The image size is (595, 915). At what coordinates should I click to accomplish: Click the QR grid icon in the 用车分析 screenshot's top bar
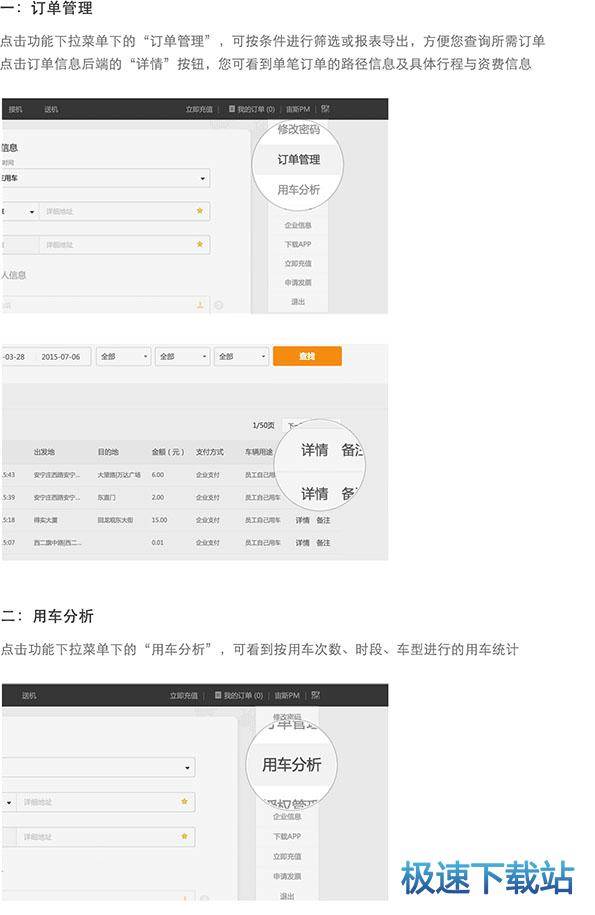[x=316, y=695]
